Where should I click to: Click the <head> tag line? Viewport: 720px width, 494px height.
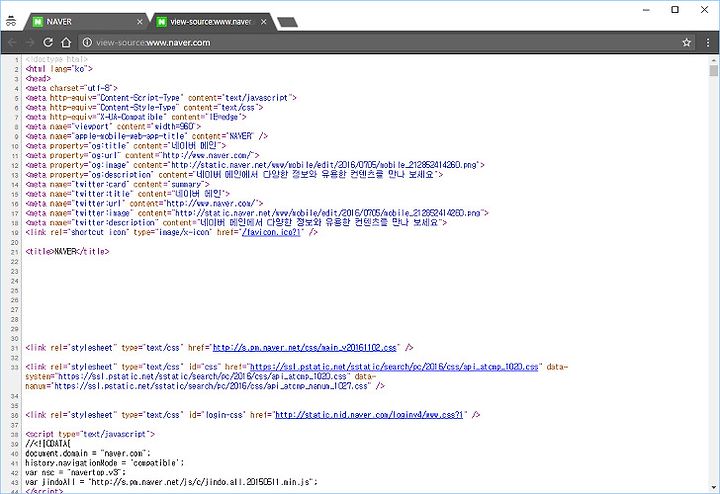tap(38, 79)
